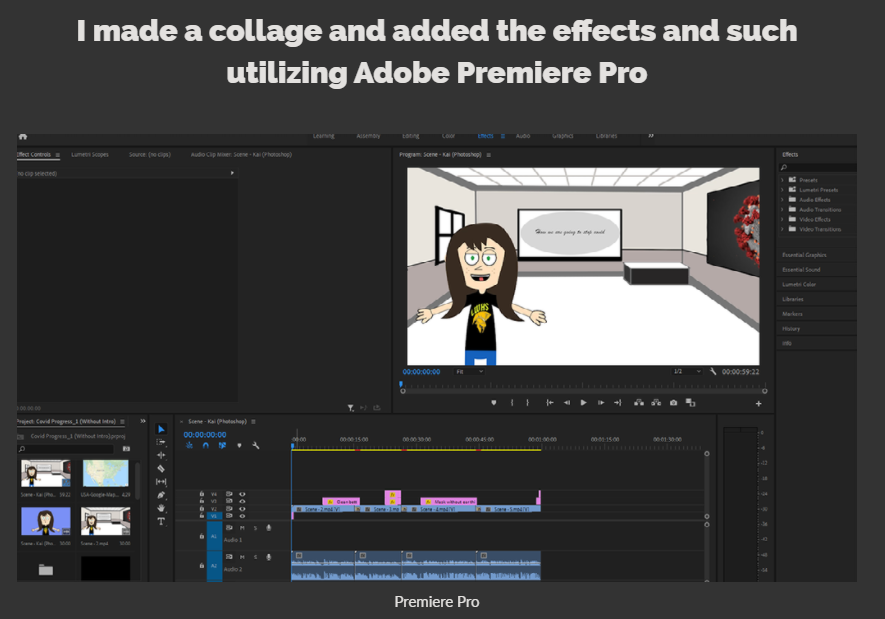
Task: Expand Video Transitions folder
Action: tap(782, 229)
